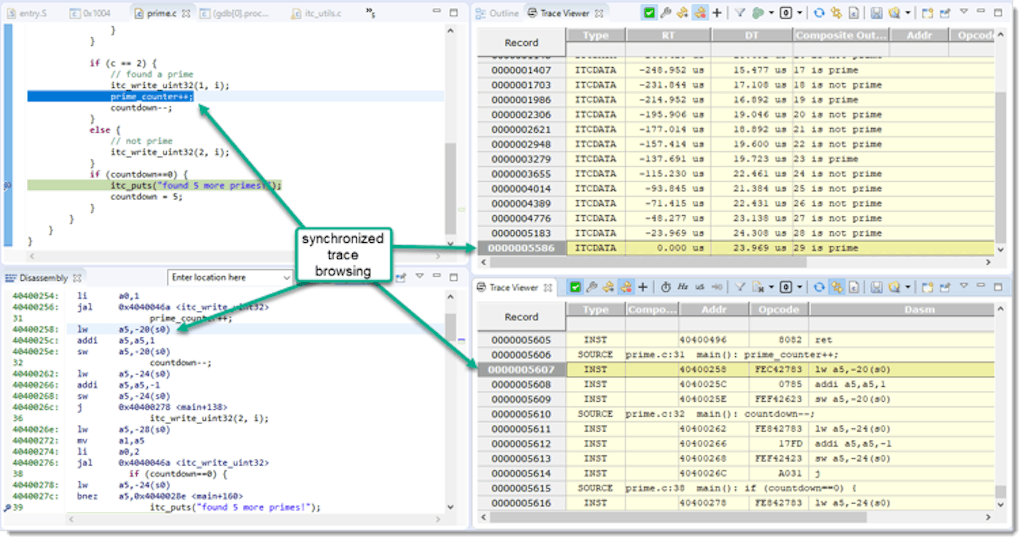Click the Record column header in upper Trace Viewer
Screen dimensions: 1024x542
tap(521, 42)
